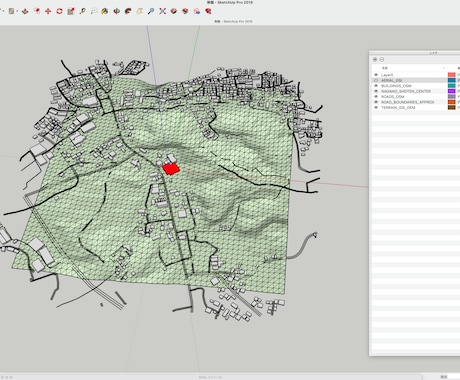Select the ROADS_OSM layer name
Viewport: 460px width, 380px height.
393,97
